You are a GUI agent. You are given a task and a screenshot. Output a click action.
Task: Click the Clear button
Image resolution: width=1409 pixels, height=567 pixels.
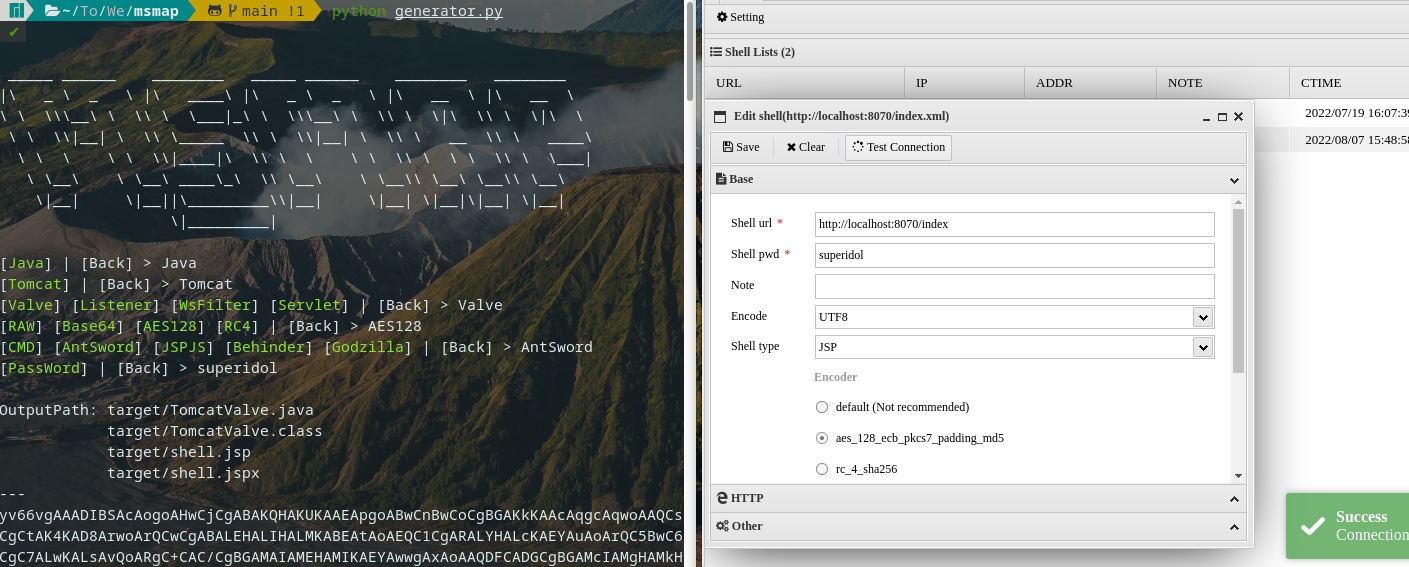click(805, 147)
